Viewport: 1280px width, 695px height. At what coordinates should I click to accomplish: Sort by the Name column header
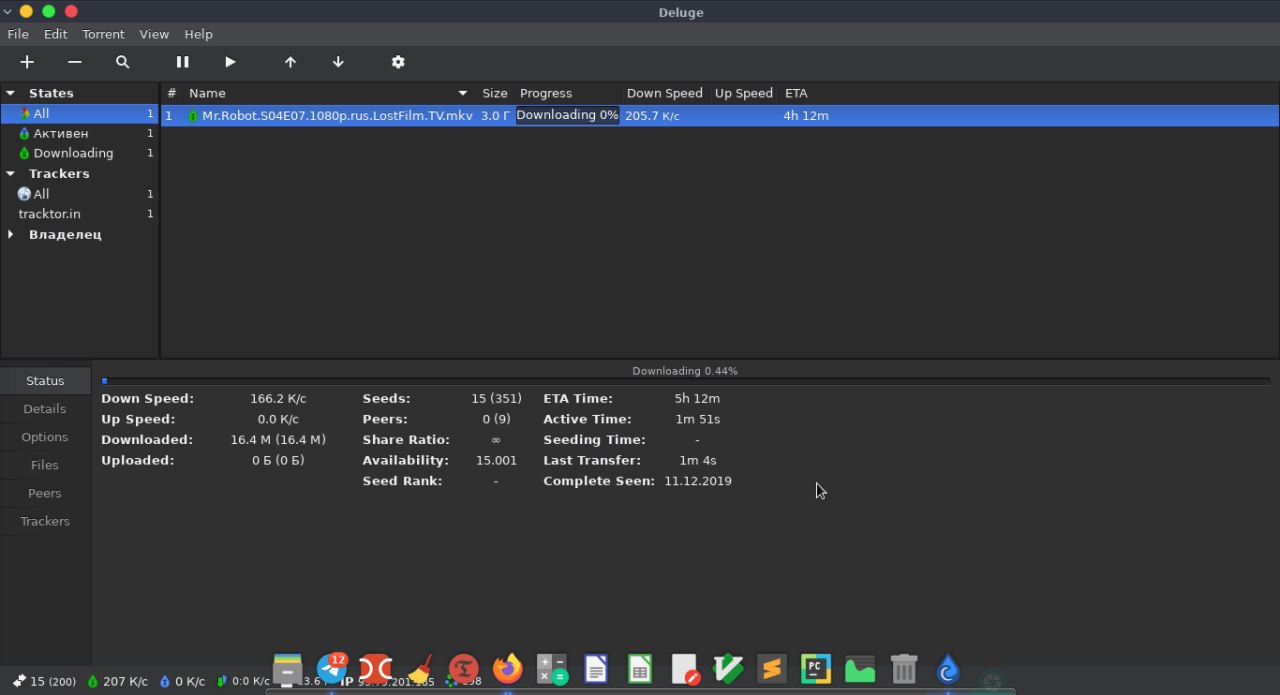(x=207, y=93)
